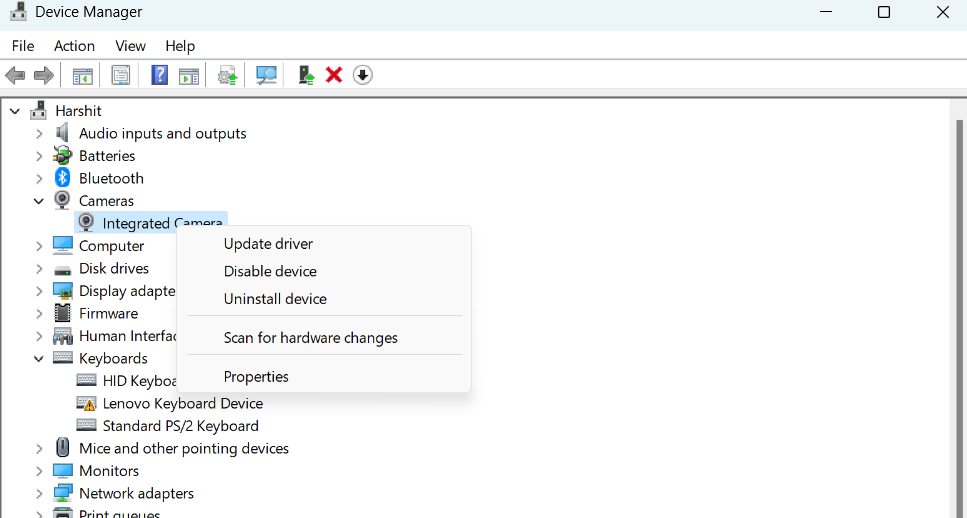The height and width of the screenshot is (518, 967).
Task: Select Mice and other pointing devices
Action: coord(183,449)
